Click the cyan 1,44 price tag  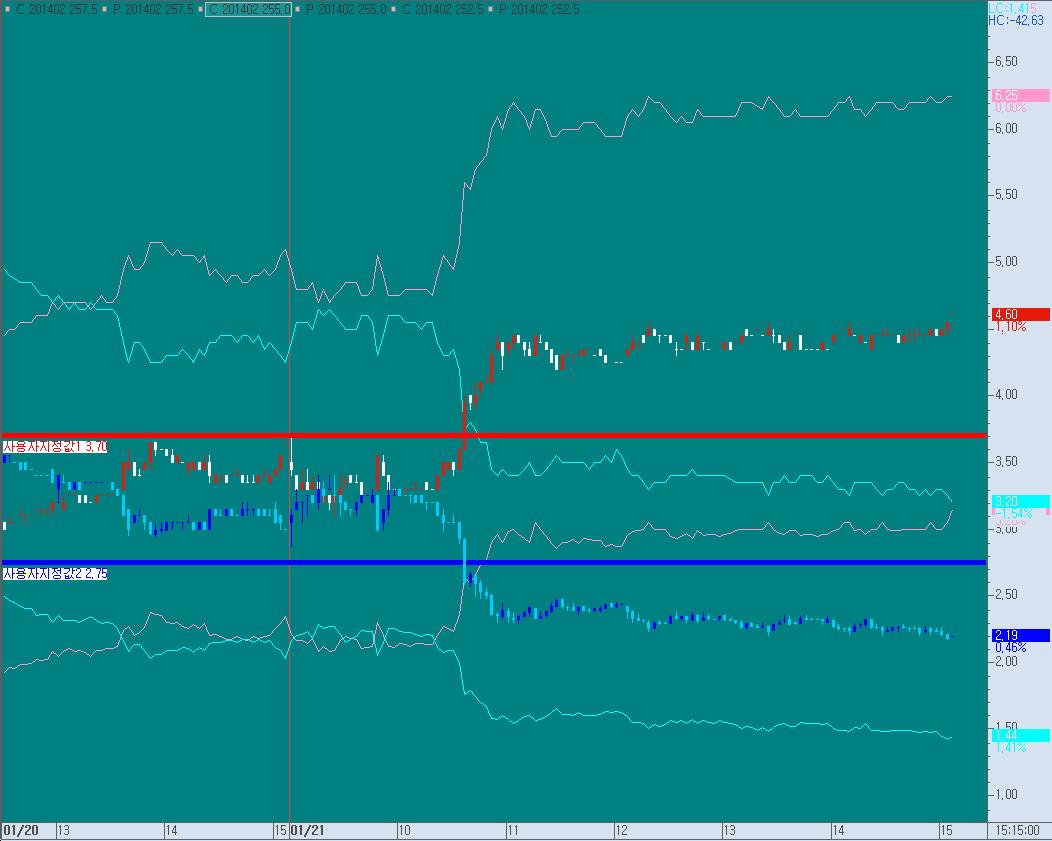pos(1019,735)
